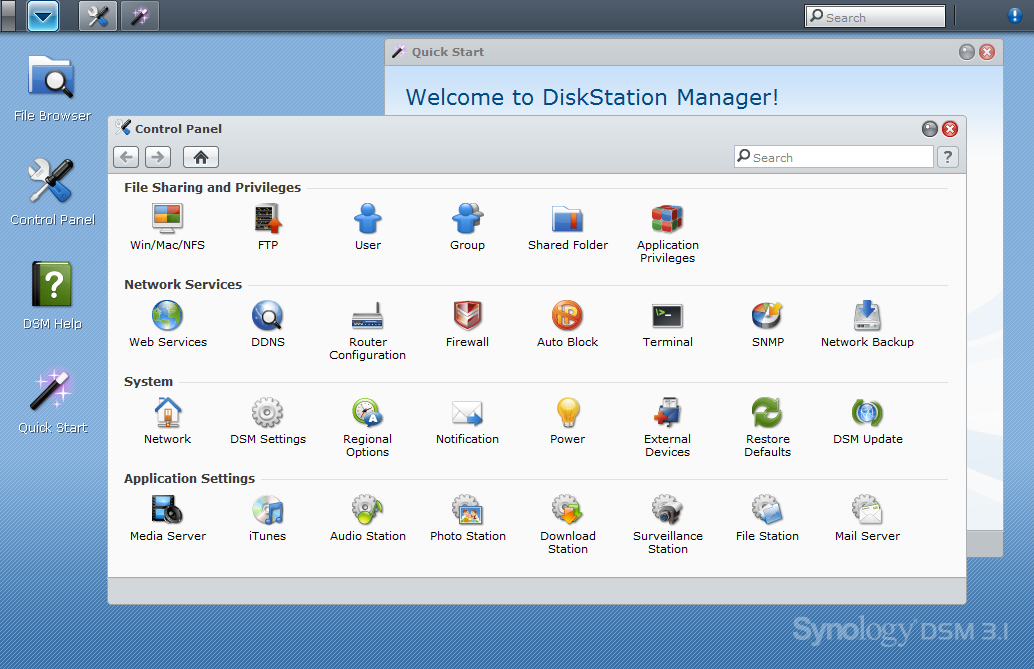Open SNMP settings
Image resolution: width=1034 pixels, height=669 pixels.
[x=768, y=324]
